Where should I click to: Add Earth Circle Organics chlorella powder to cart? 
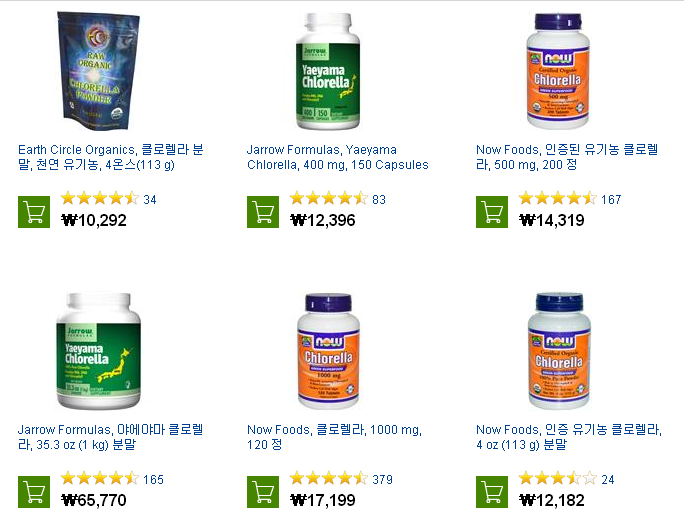(x=34, y=212)
